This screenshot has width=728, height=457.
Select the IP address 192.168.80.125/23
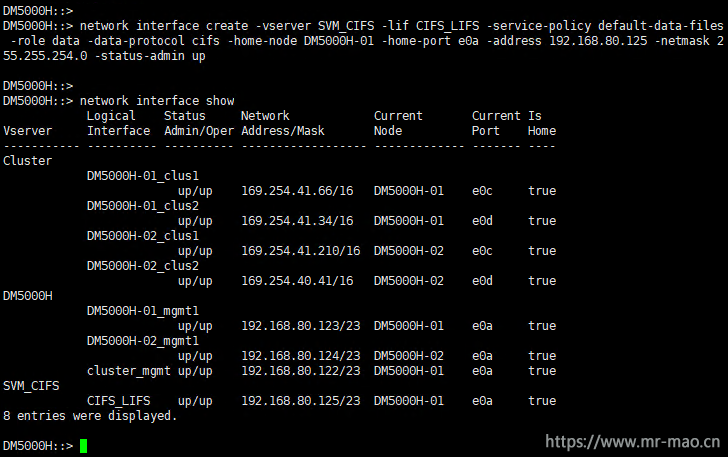(x=301, y=401)
